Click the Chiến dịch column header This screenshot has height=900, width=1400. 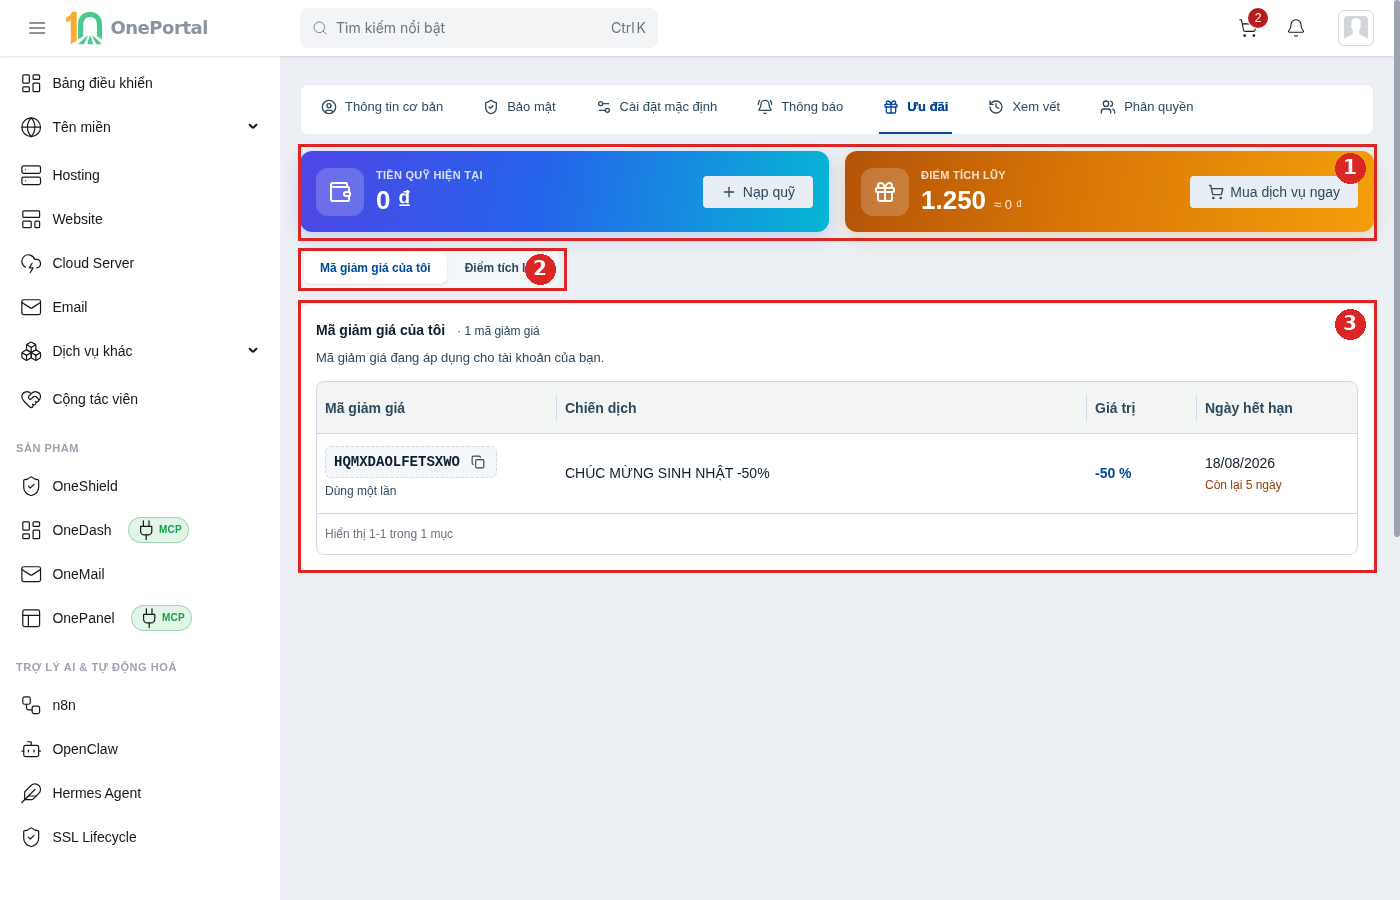[x=822, y=408]
